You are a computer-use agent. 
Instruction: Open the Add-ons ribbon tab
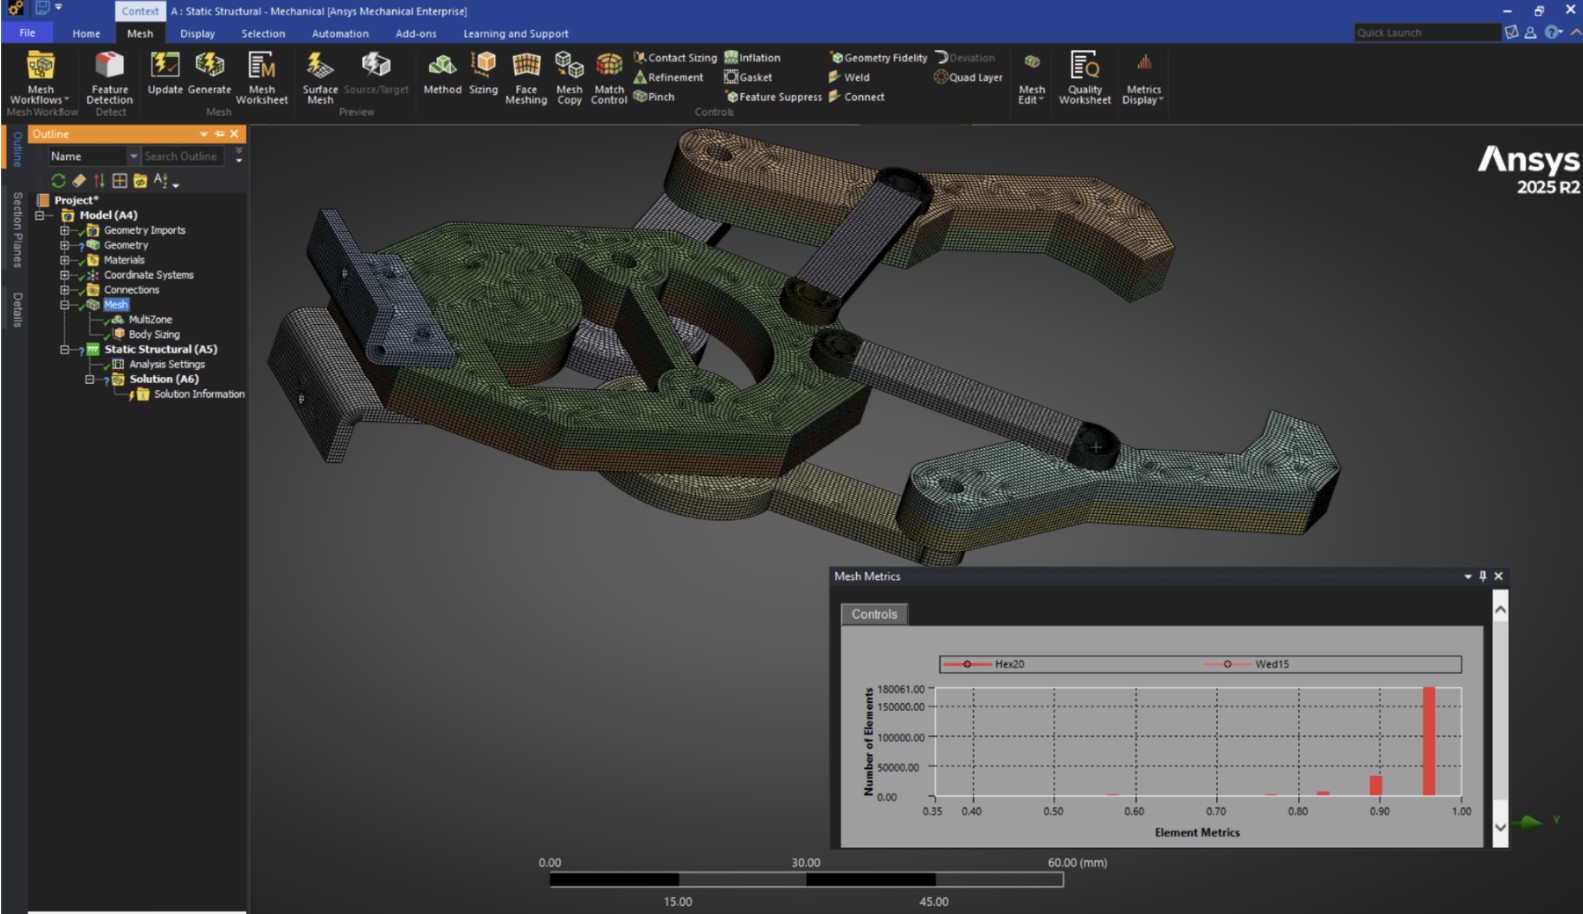[416, 33]
